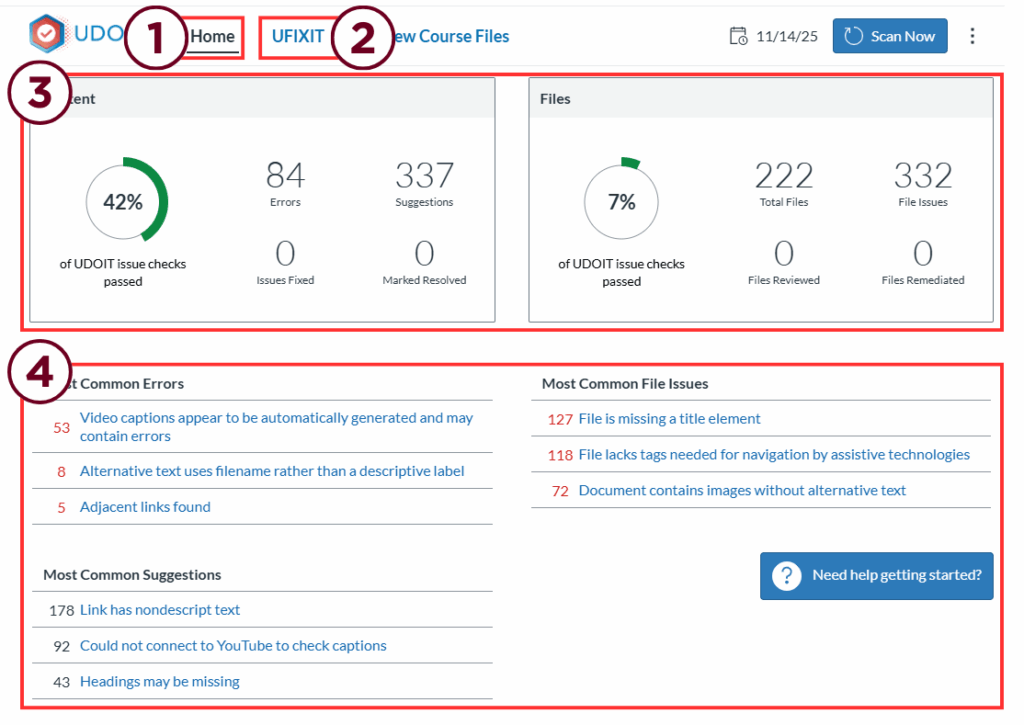The image size is (1024, 725).
Task: Open Alternative text uses filename error link
Action: (x=272, y=471)
